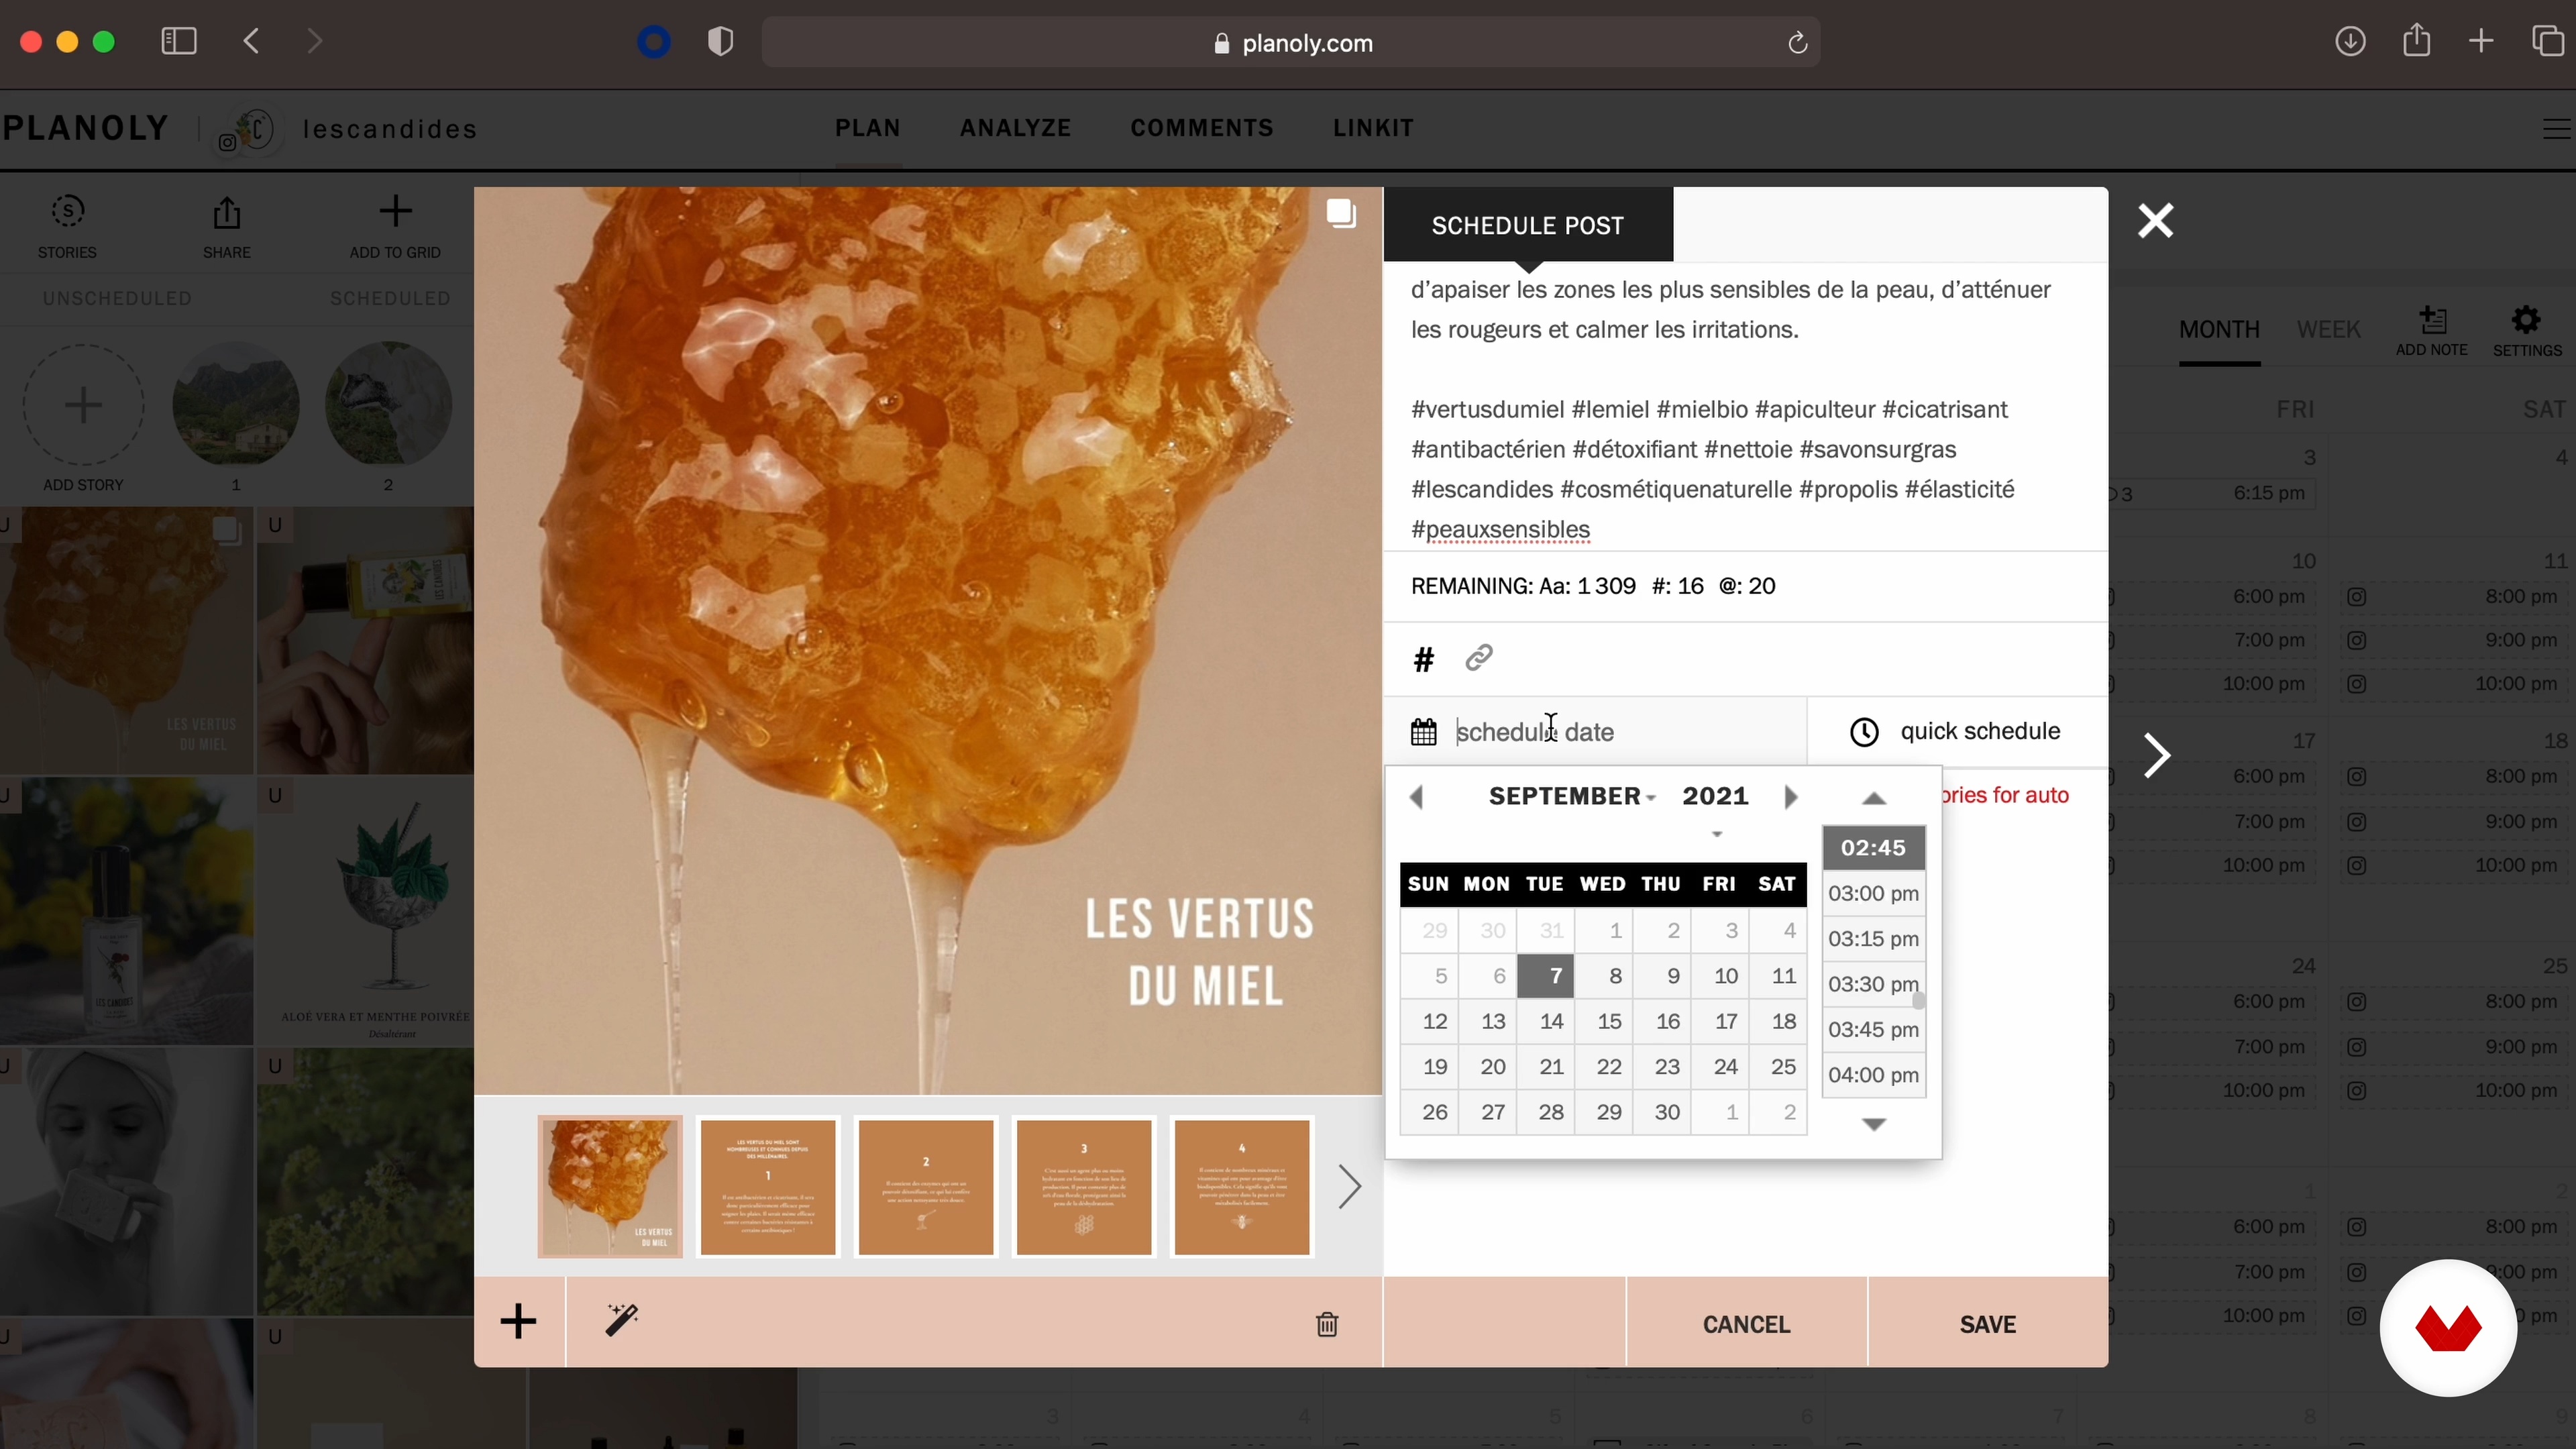Click Add to Grid plus icon

395,211
